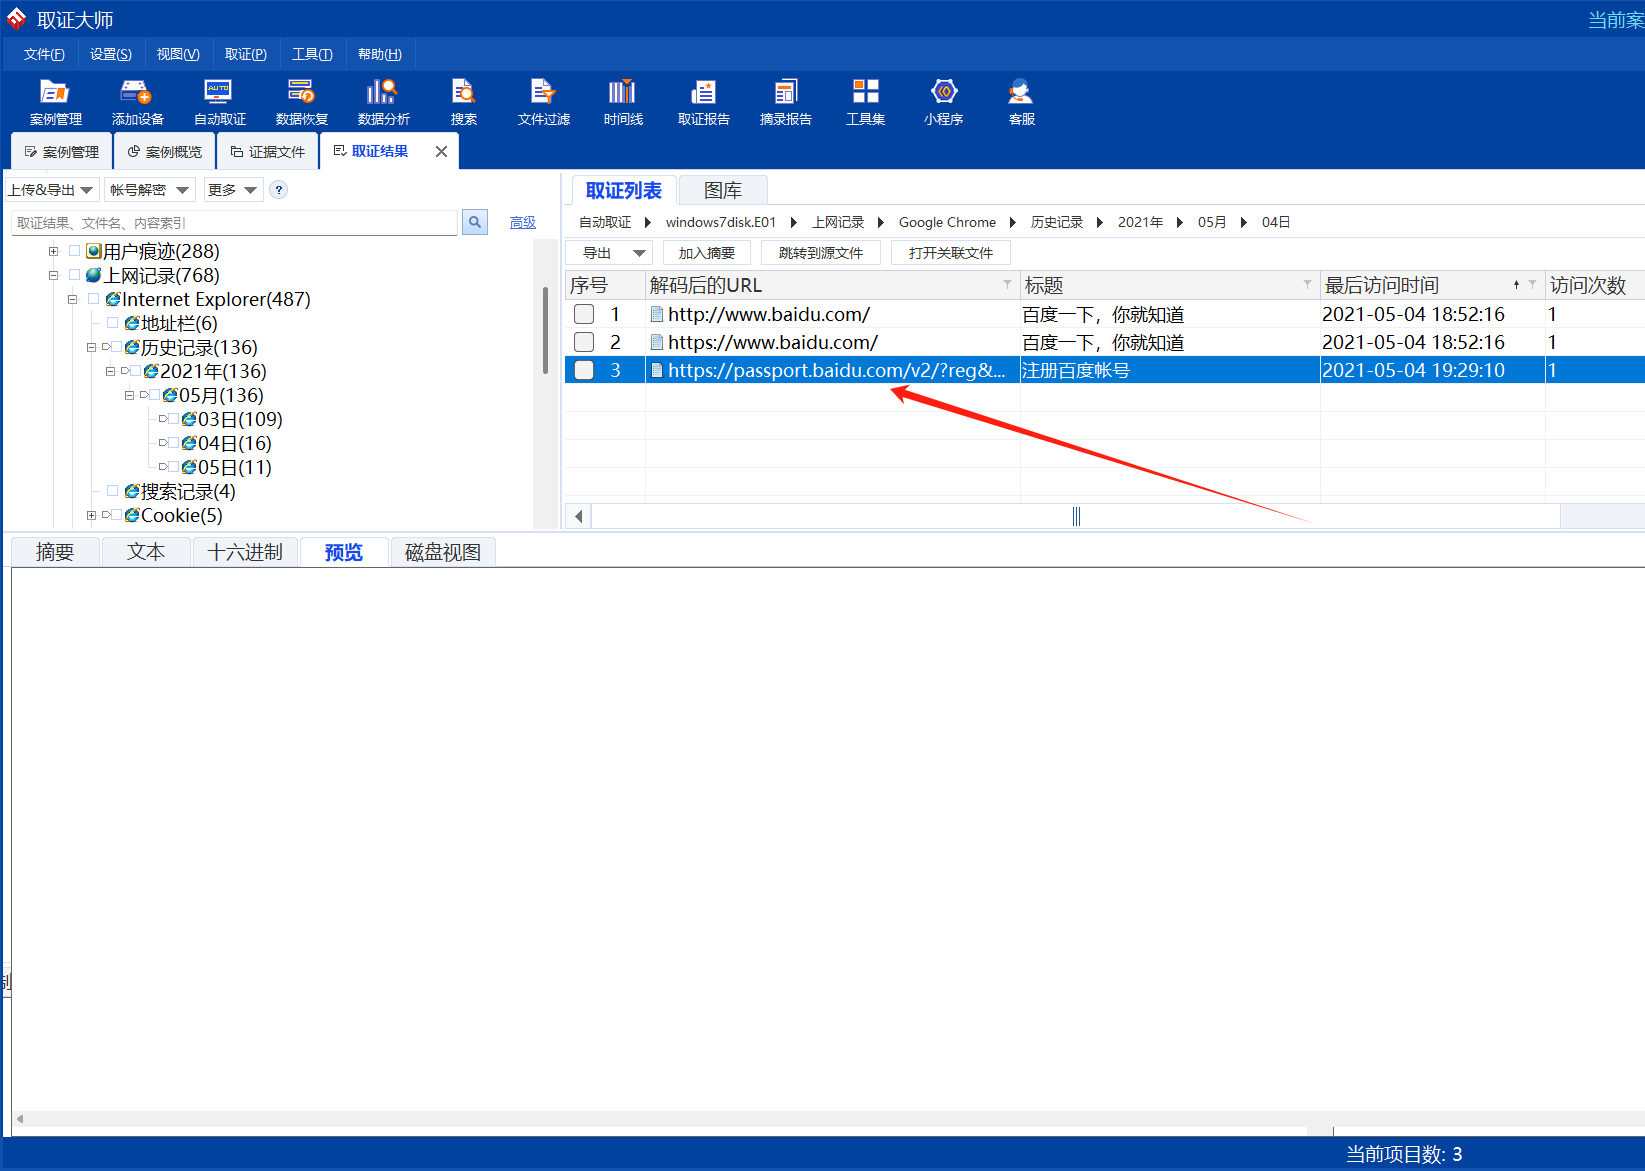Sort by the 解码后的URL column header
The image size is (1645, 1171).
[x=832, y=285]
